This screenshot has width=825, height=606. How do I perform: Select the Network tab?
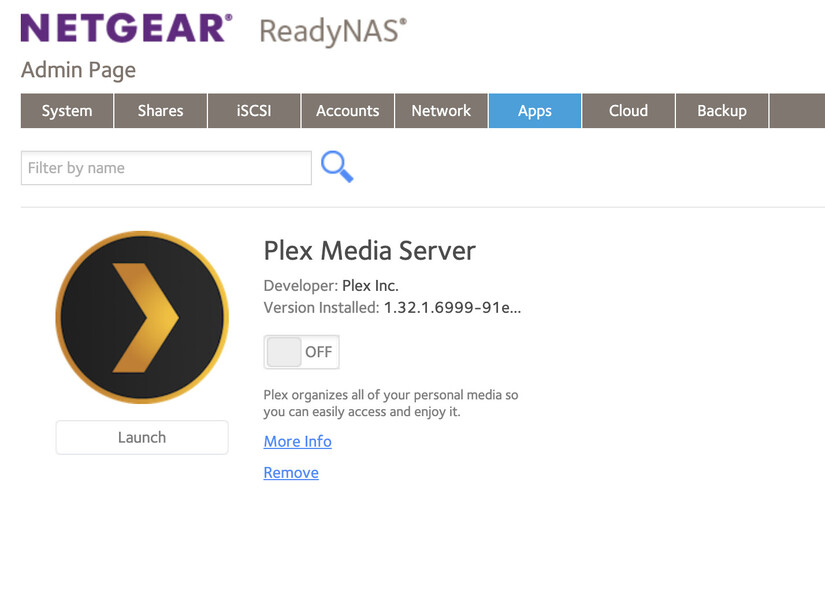click(x=441, y=111)
